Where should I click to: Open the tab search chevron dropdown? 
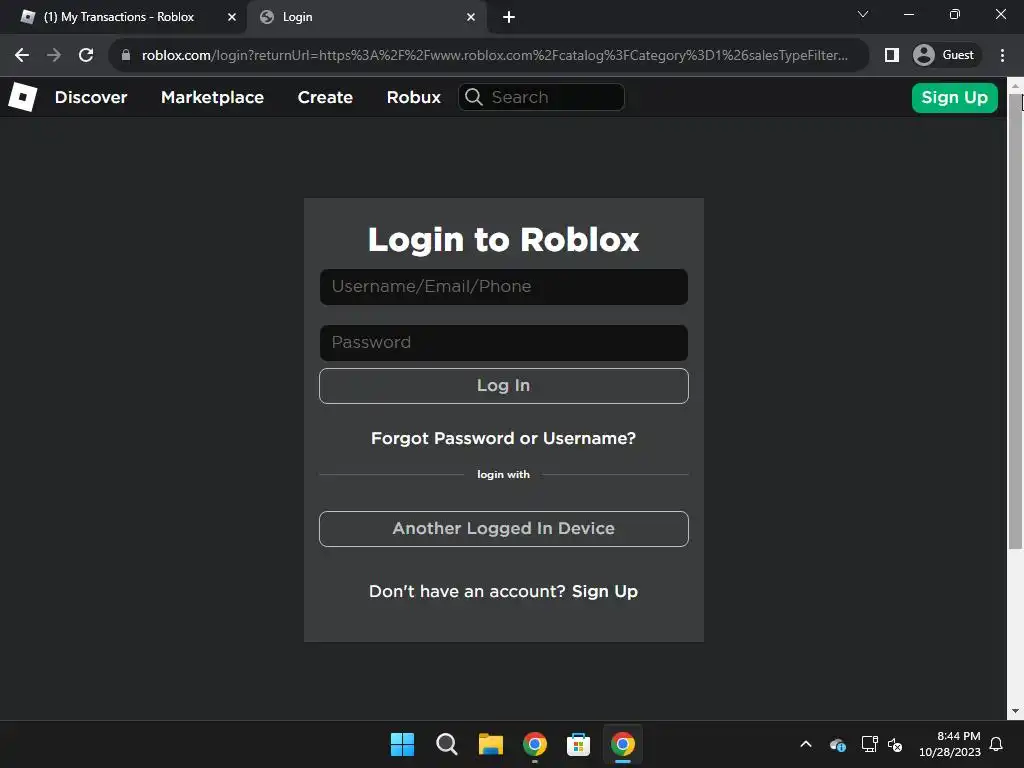863,14
